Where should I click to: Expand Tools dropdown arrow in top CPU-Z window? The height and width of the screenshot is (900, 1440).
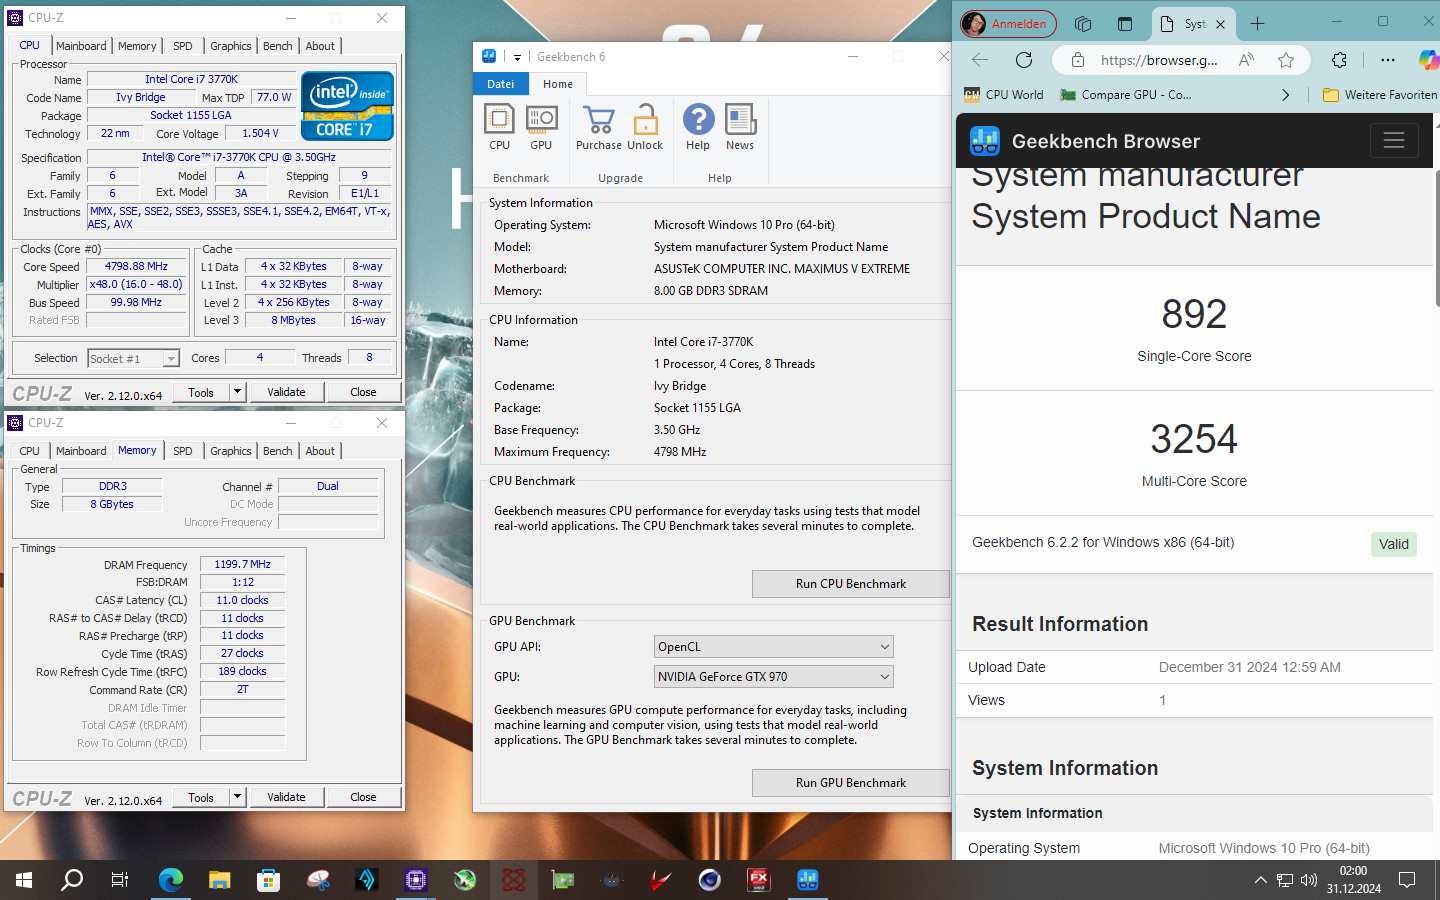point(238,392)
